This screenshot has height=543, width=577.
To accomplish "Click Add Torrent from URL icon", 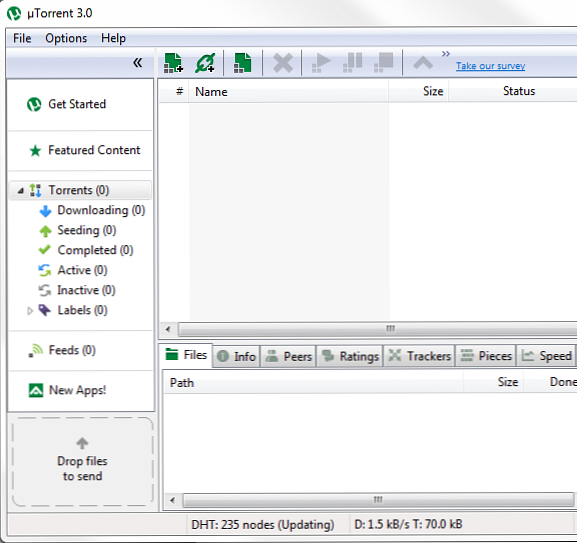I will click(x=205, y=63).
